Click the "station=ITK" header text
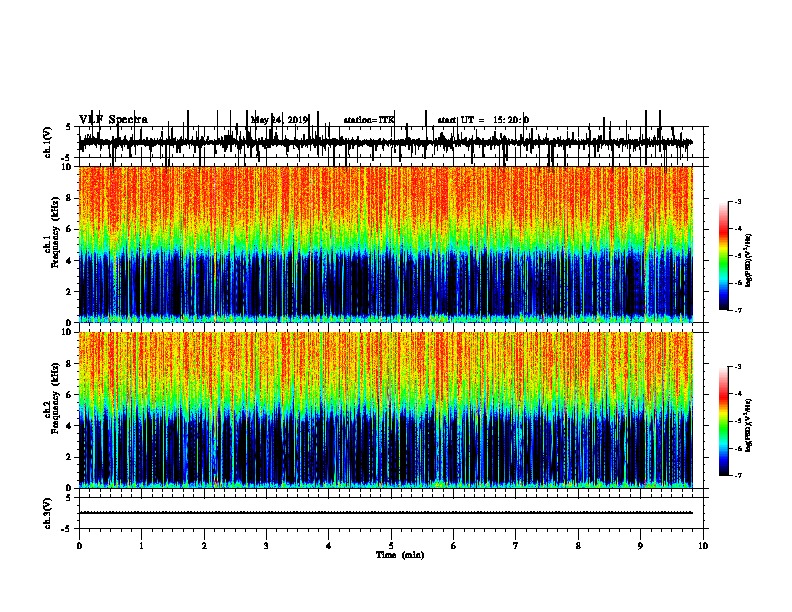792x612 pixels. point(369,120)
